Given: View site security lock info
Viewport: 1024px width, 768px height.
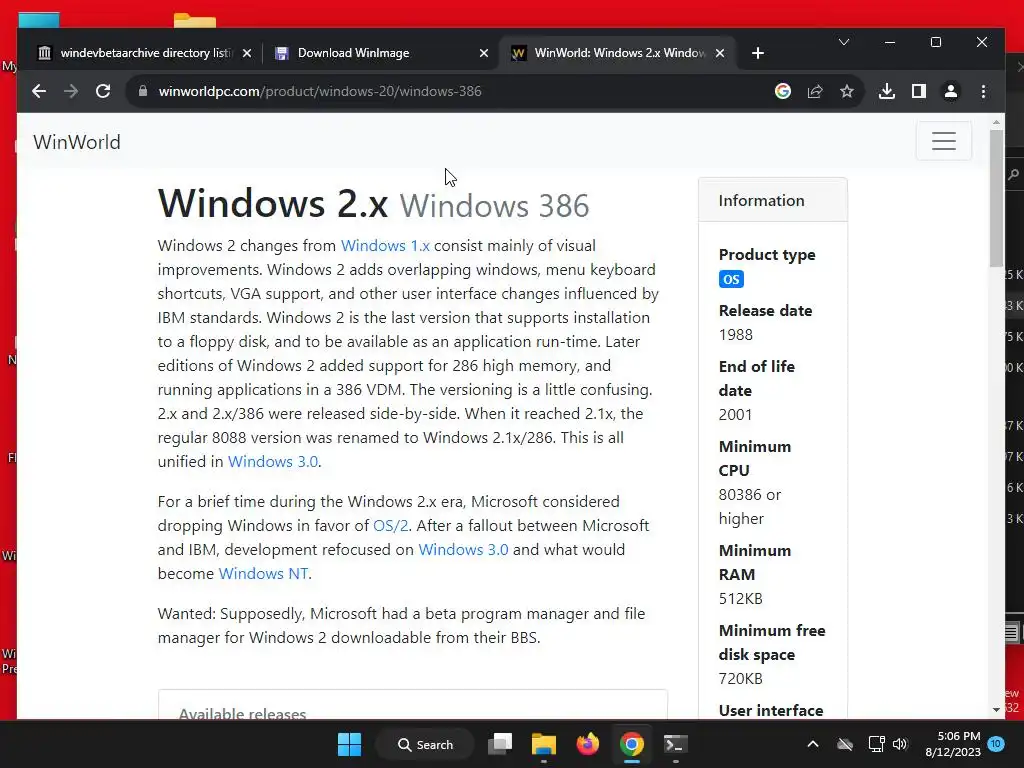Looking at the screenshot, I should point(143,91).
